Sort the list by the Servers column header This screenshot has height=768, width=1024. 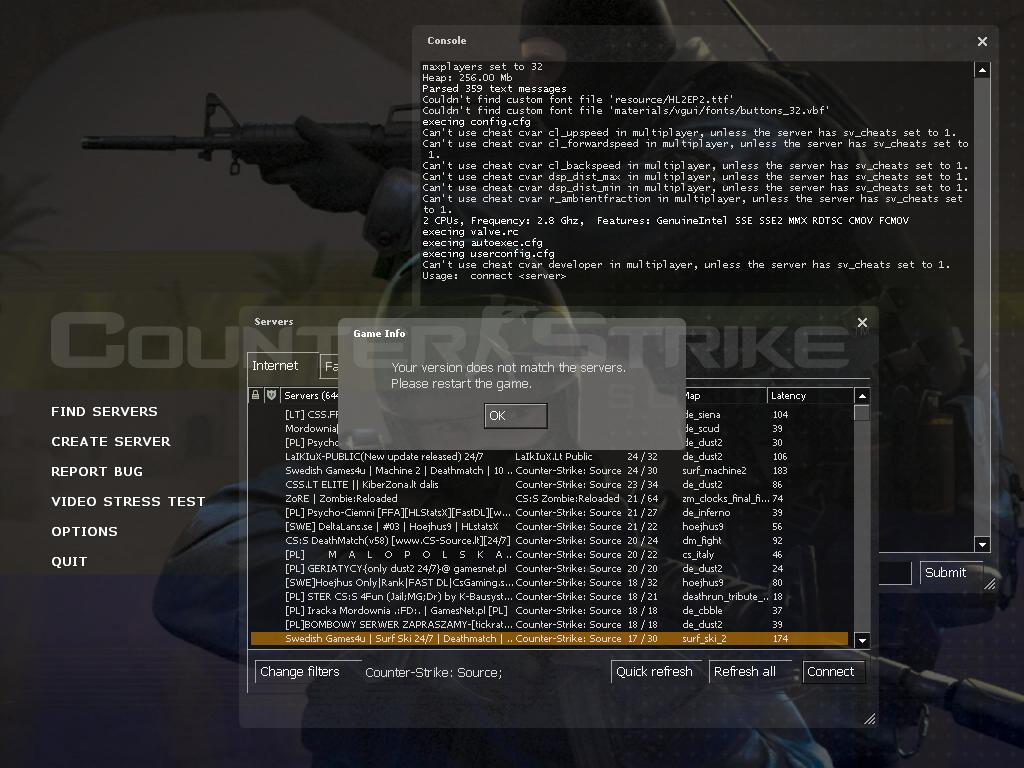click(x=311, y=396)
